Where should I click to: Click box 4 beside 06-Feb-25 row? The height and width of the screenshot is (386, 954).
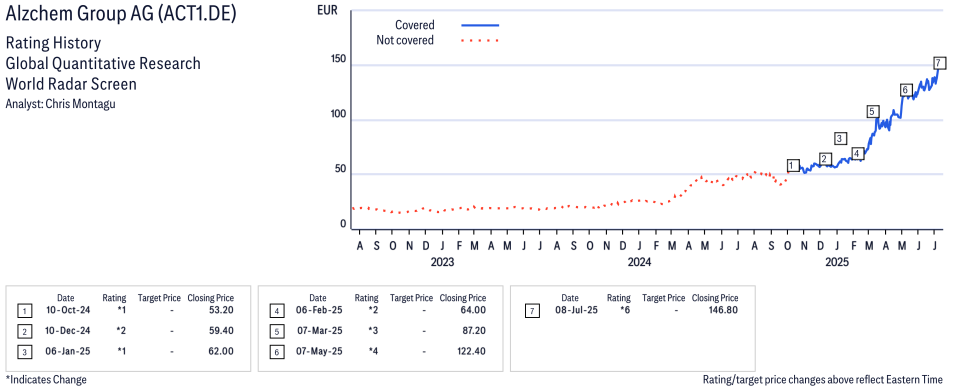point(276,312)
